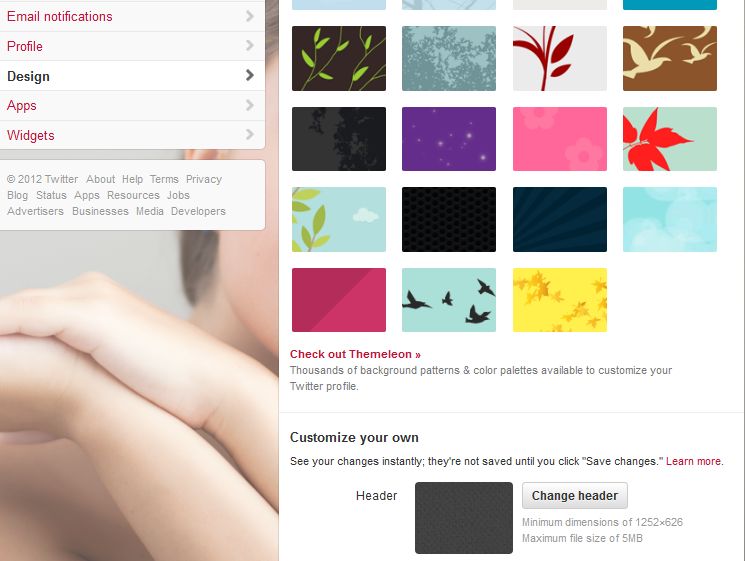The width and height of the screenshot is (745, 561).
Task: Open the Design settings menu item
Action: 132,76
